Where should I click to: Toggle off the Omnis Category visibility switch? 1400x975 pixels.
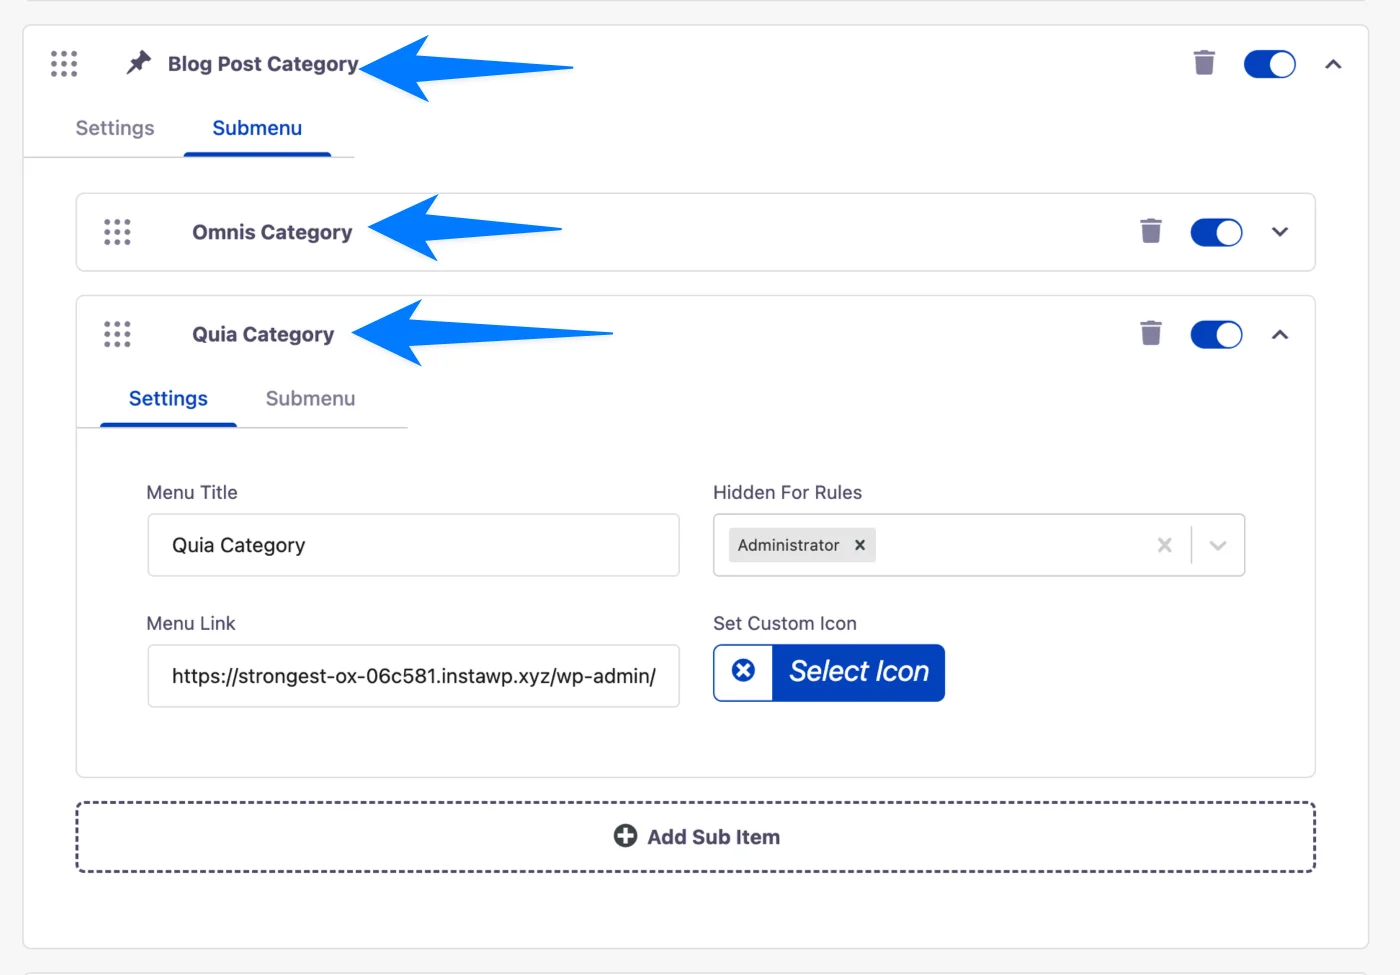pos(1216,231)
